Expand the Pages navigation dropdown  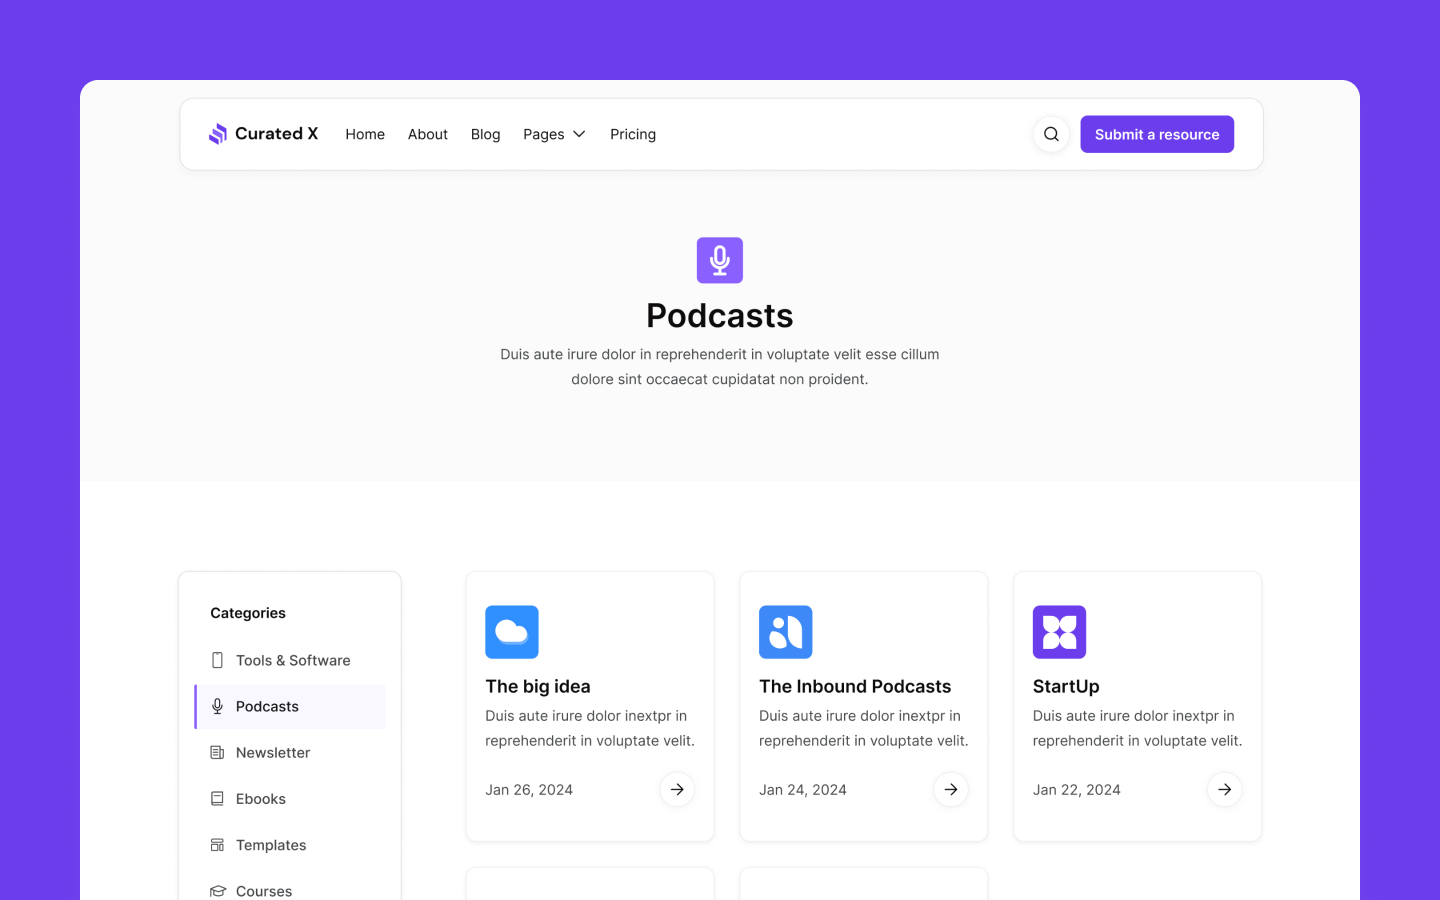[553, 133]
